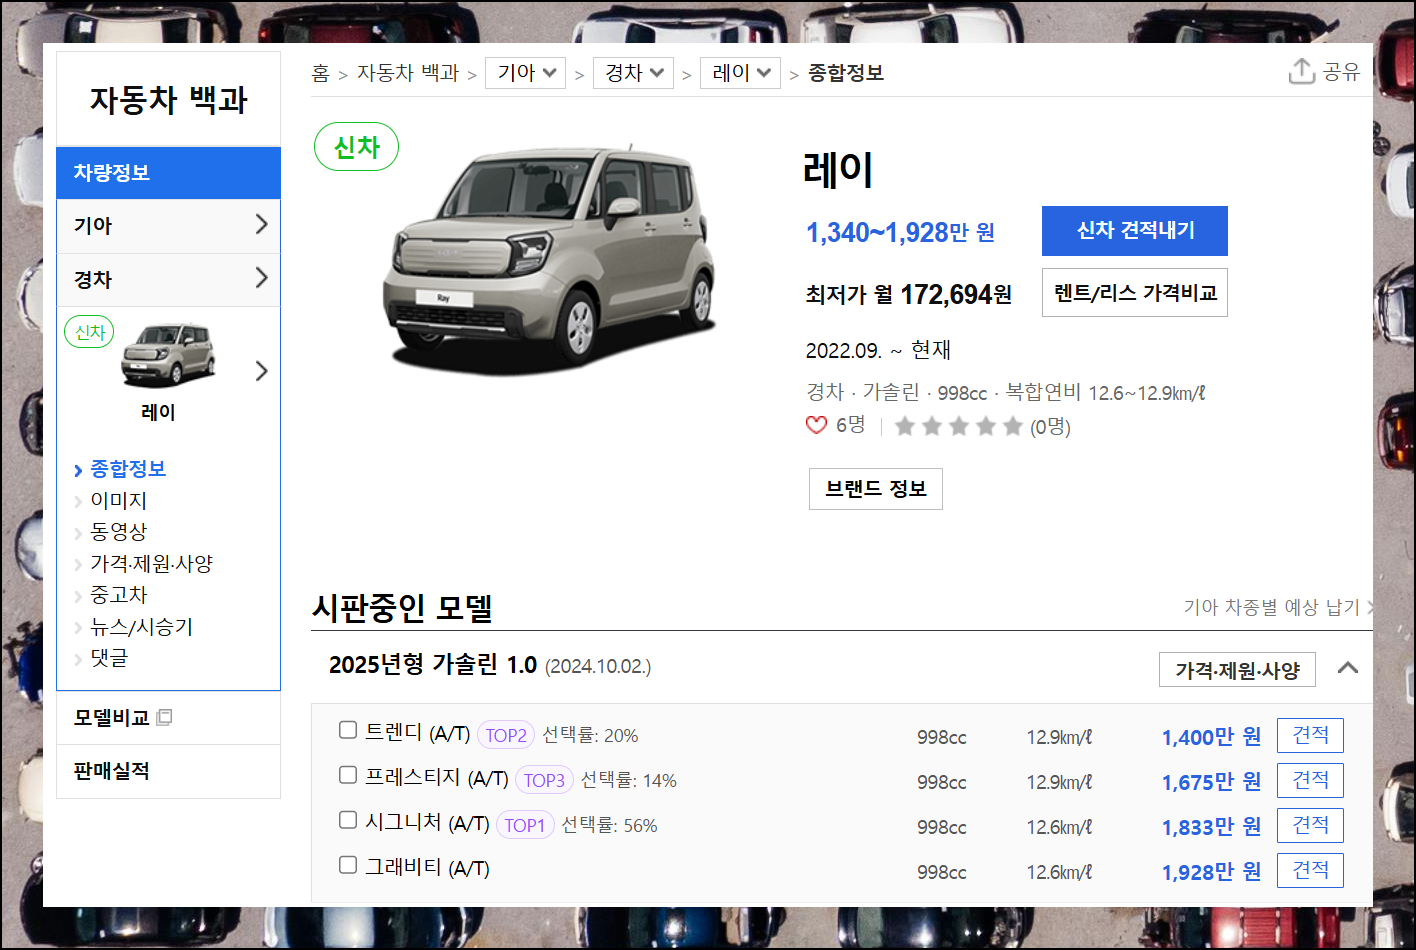Click the 가격·제원·사양 button in the model header
Viewport: 1416px width, 950px height.
(1237, 670)
